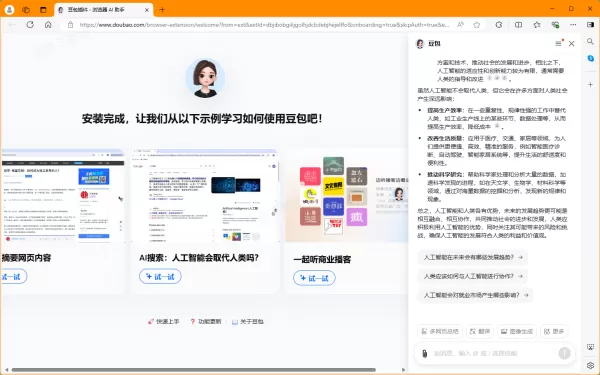Open the 豆包 panel menu icon
Screen dimensions: 600x375
[x=558, y=44]
